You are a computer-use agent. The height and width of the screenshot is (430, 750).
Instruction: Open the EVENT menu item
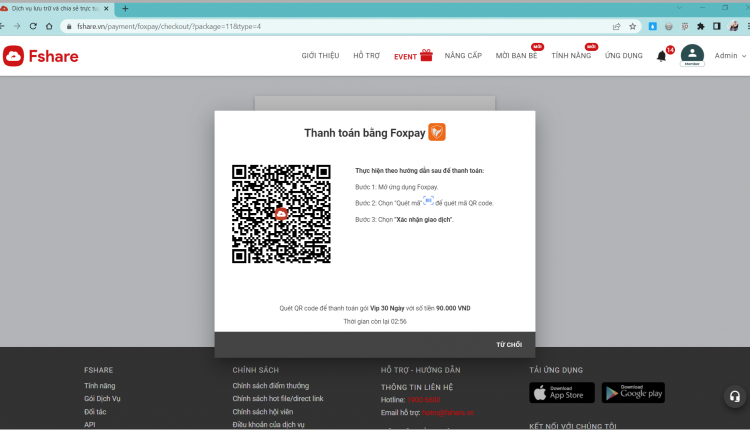405,56
